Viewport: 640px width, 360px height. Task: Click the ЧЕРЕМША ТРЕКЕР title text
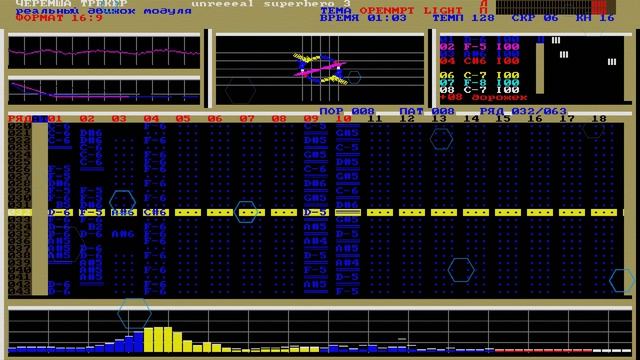tap(71, 4)
